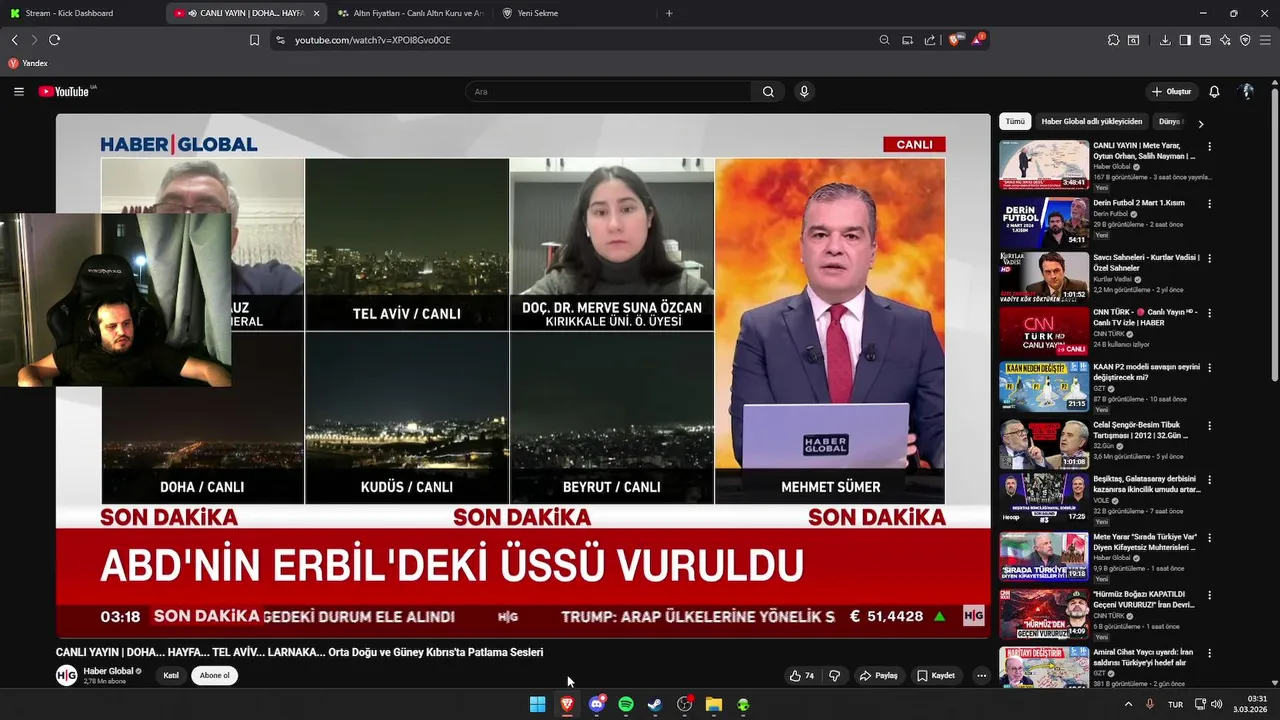Image resolution: width=1280 pixels, height=720 pixels.
Task: Open the KAAN P2 modeli video title
Action: tap(1146, 372)
